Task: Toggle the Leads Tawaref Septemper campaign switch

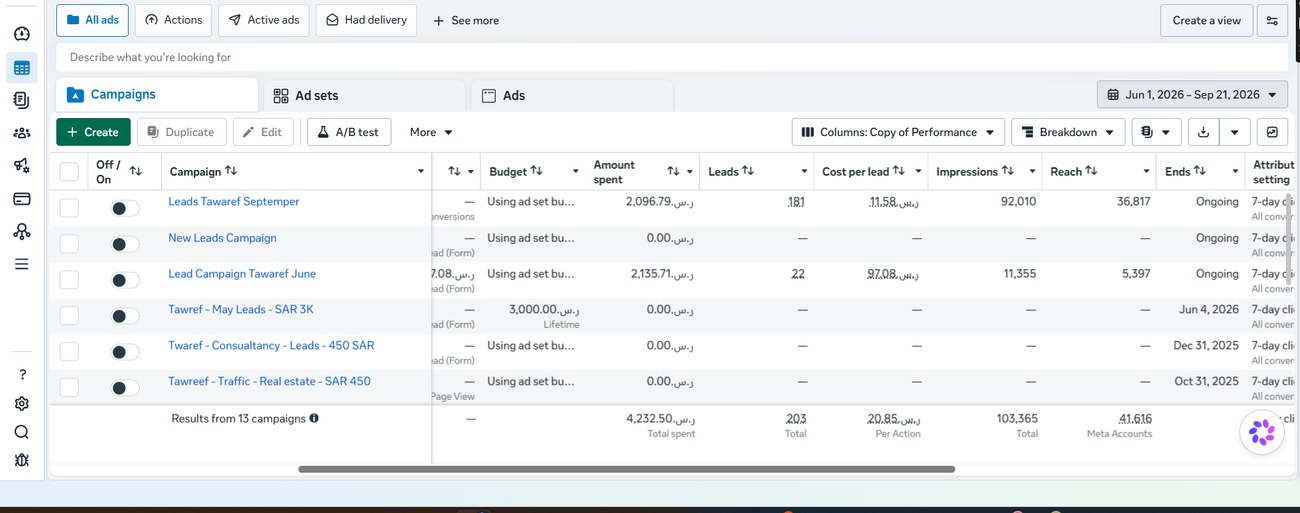Action: 124,208
